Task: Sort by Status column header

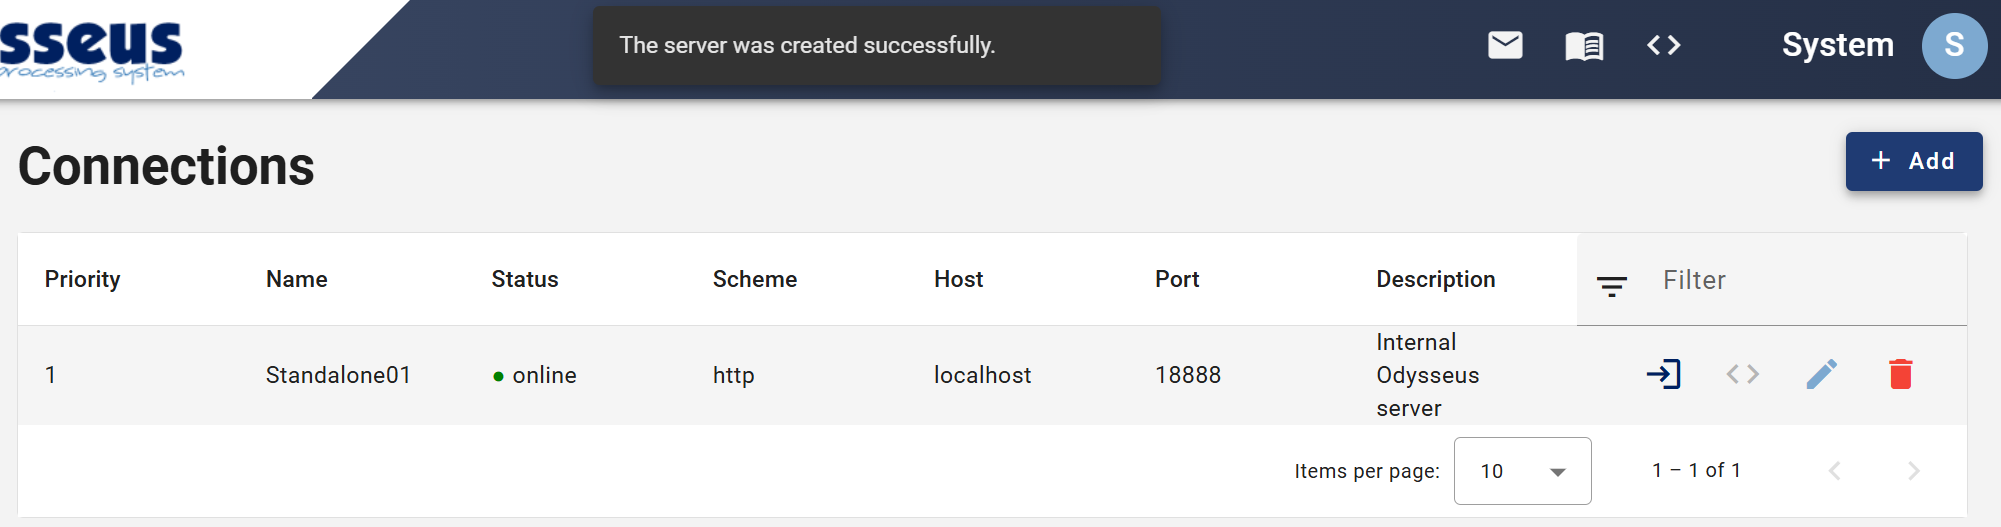Action: pos(524,279)
